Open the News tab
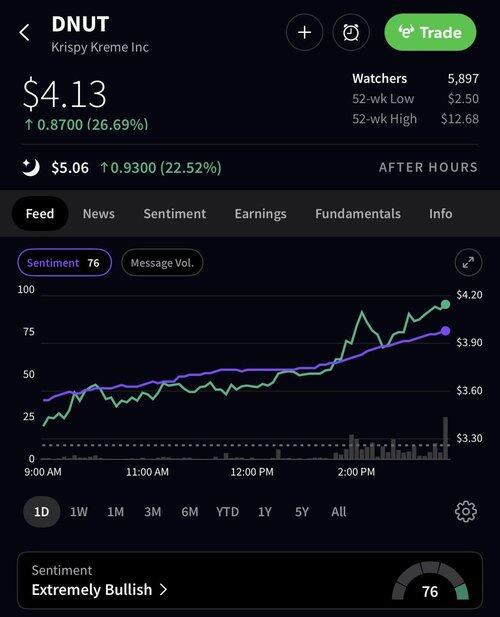Screen dimensions: 500x617 click(99, 214)
